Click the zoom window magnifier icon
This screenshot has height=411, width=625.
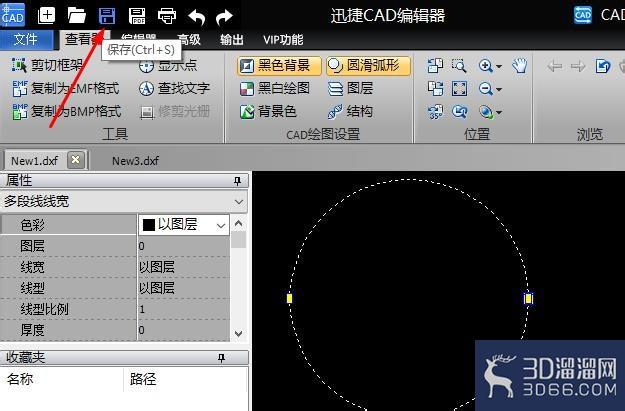pos(459,65)
